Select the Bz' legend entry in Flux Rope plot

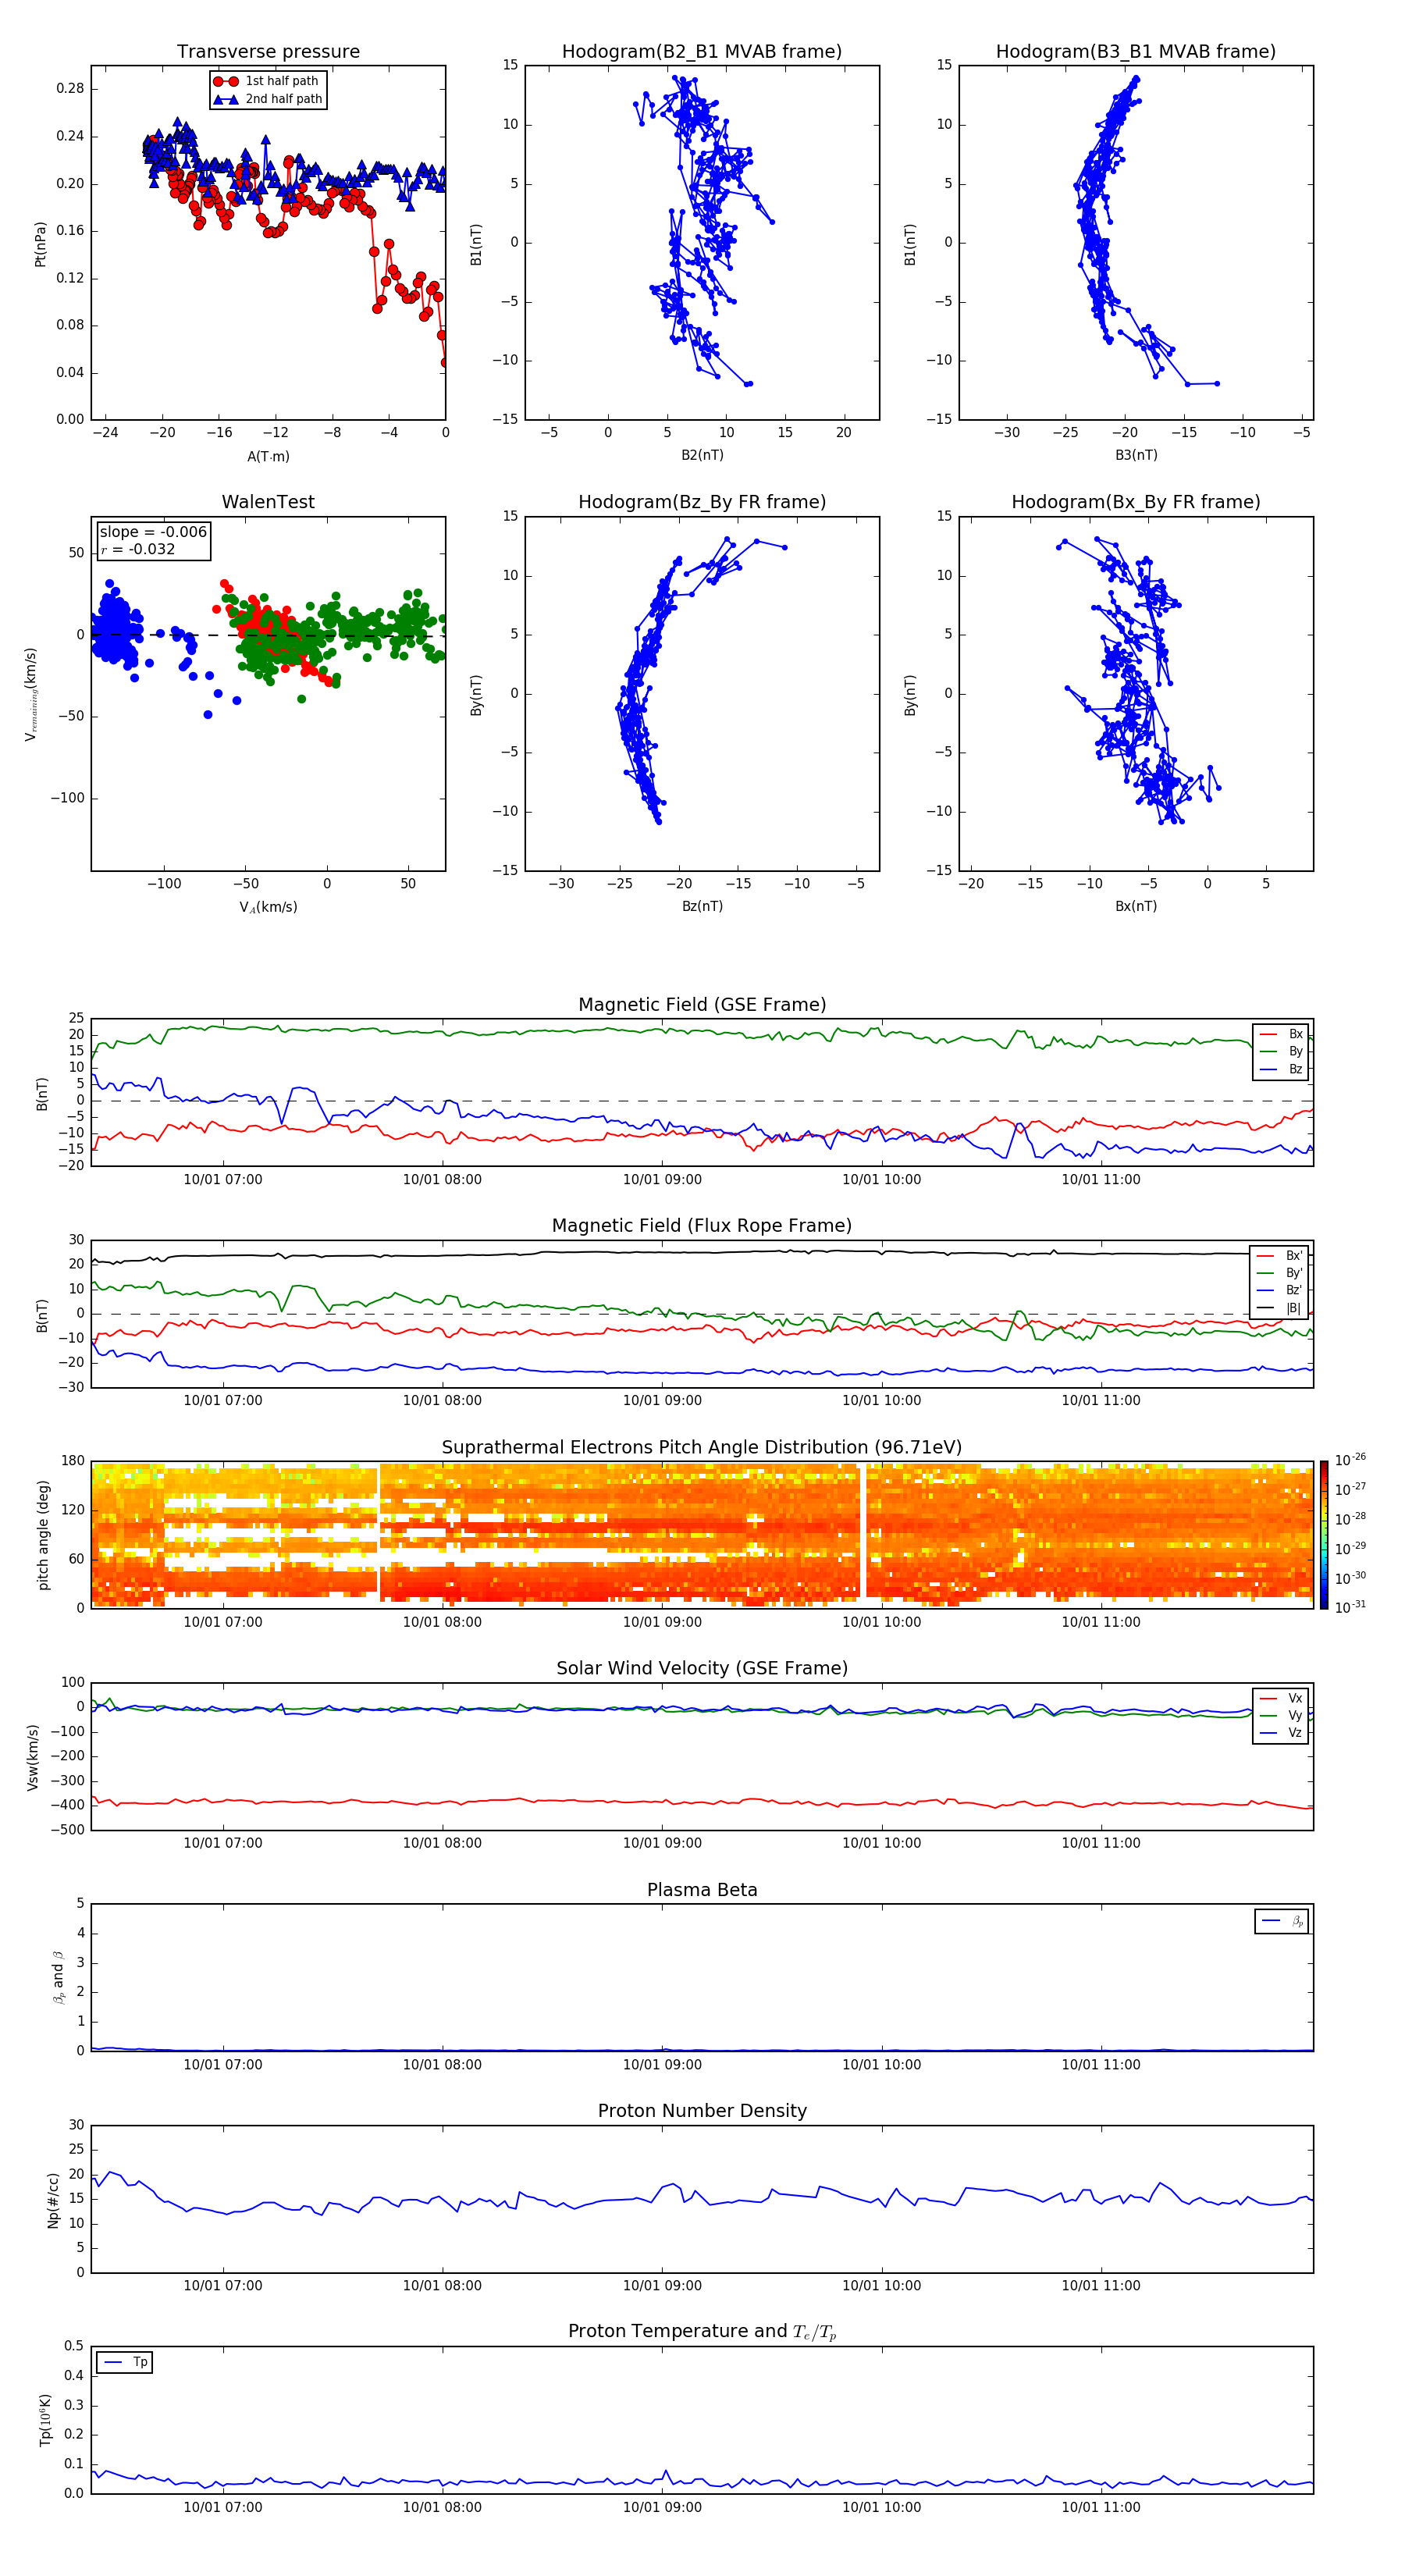point(1280,1290)
